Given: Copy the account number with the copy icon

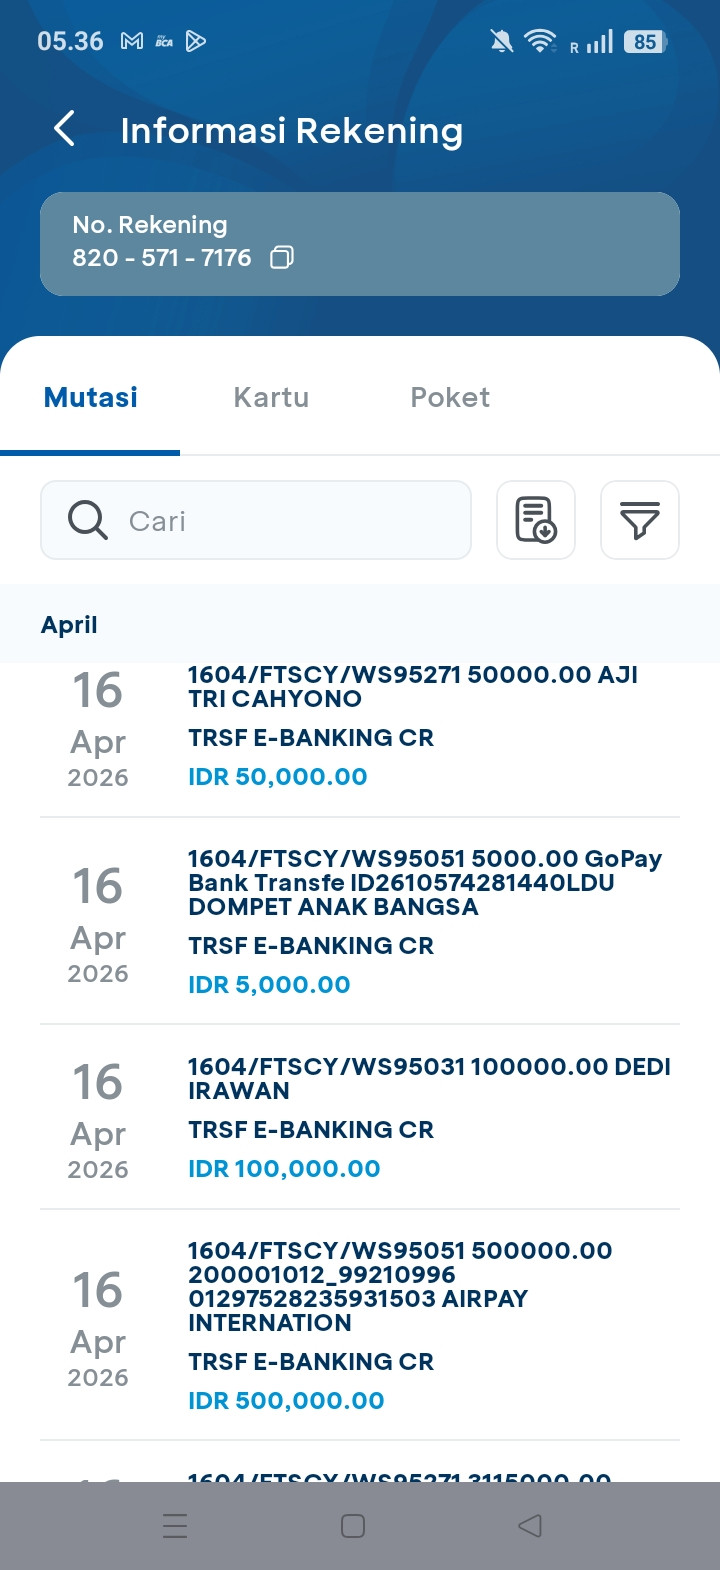Looking at the screenshot, I should [282, 258].
